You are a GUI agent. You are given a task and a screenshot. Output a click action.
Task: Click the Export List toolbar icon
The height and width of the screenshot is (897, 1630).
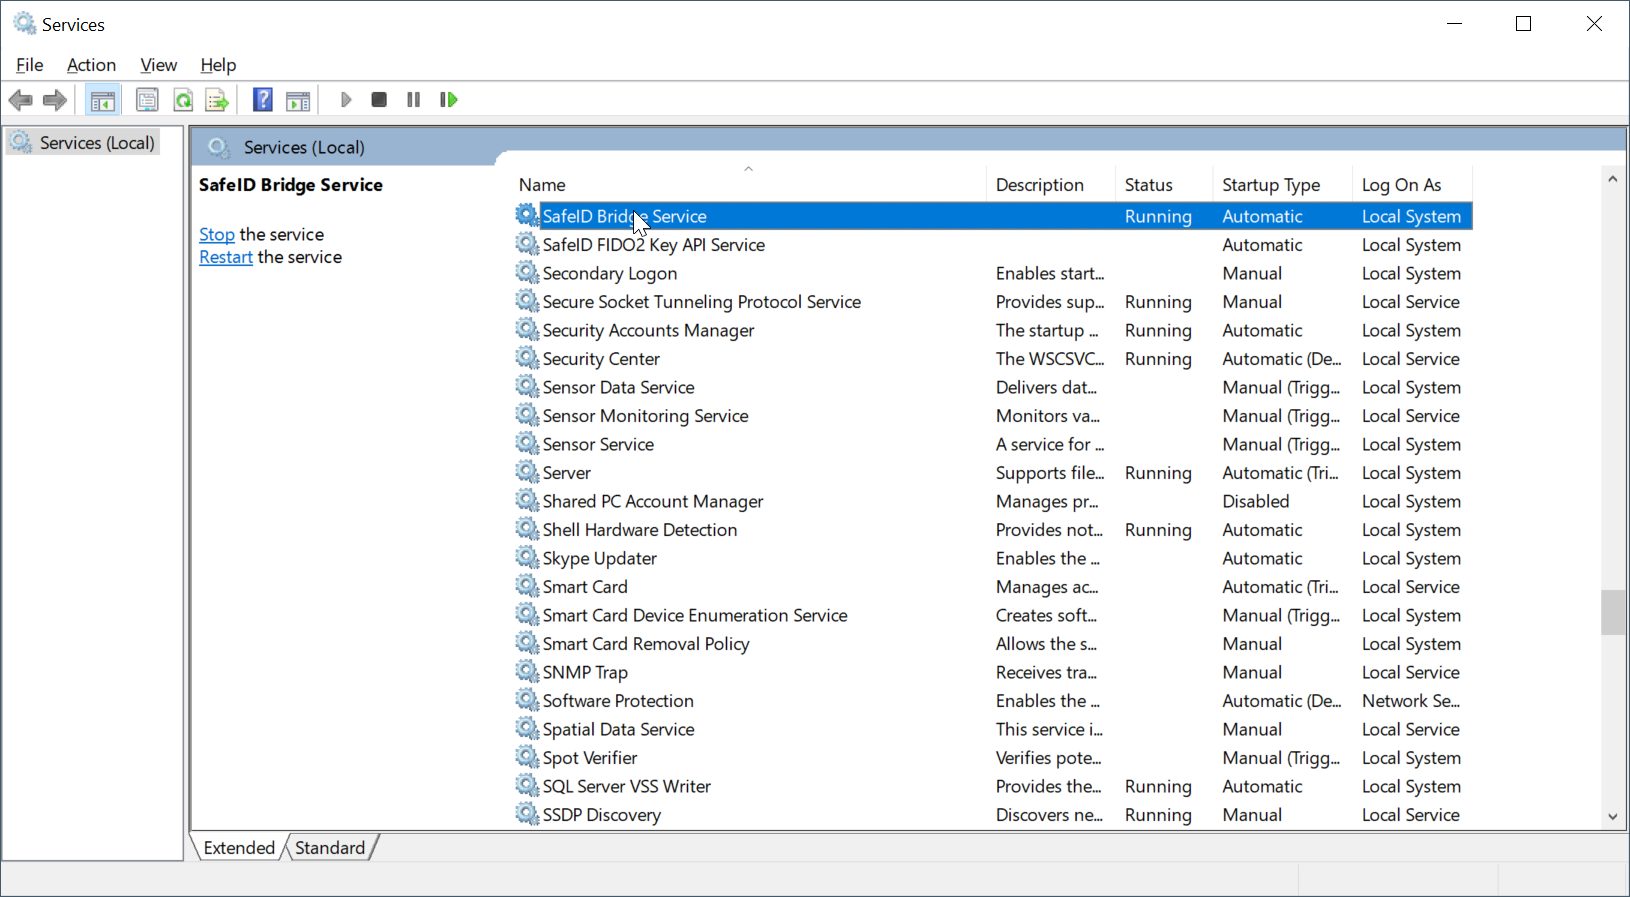[217, 100]
